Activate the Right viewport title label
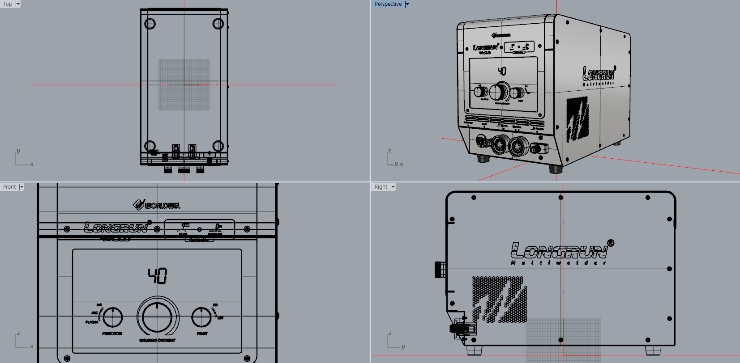 381,187
